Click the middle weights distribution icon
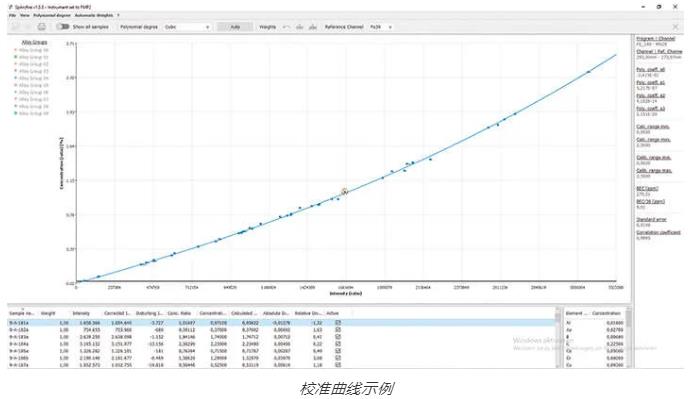The image size is (688, 399). (299, 27)
